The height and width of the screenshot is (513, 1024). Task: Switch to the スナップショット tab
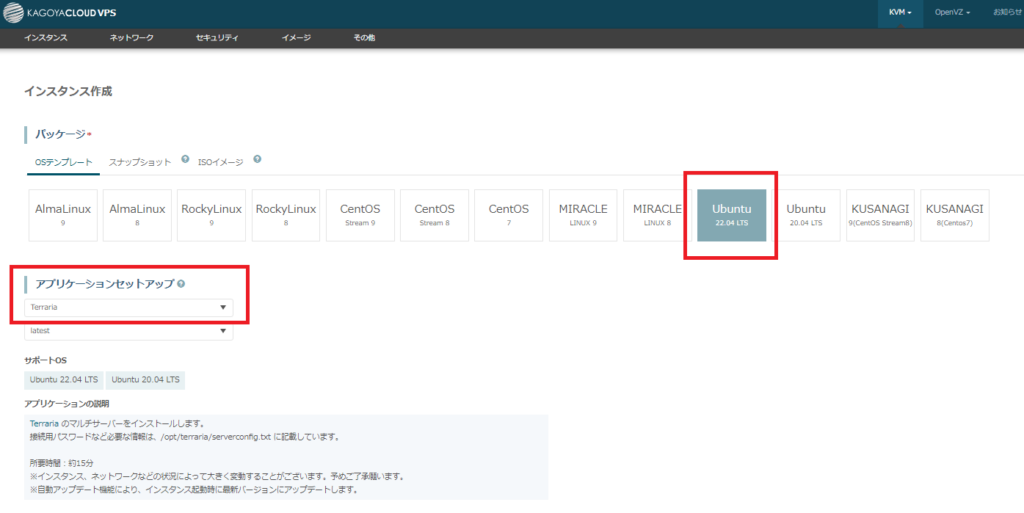click(140, 162)
